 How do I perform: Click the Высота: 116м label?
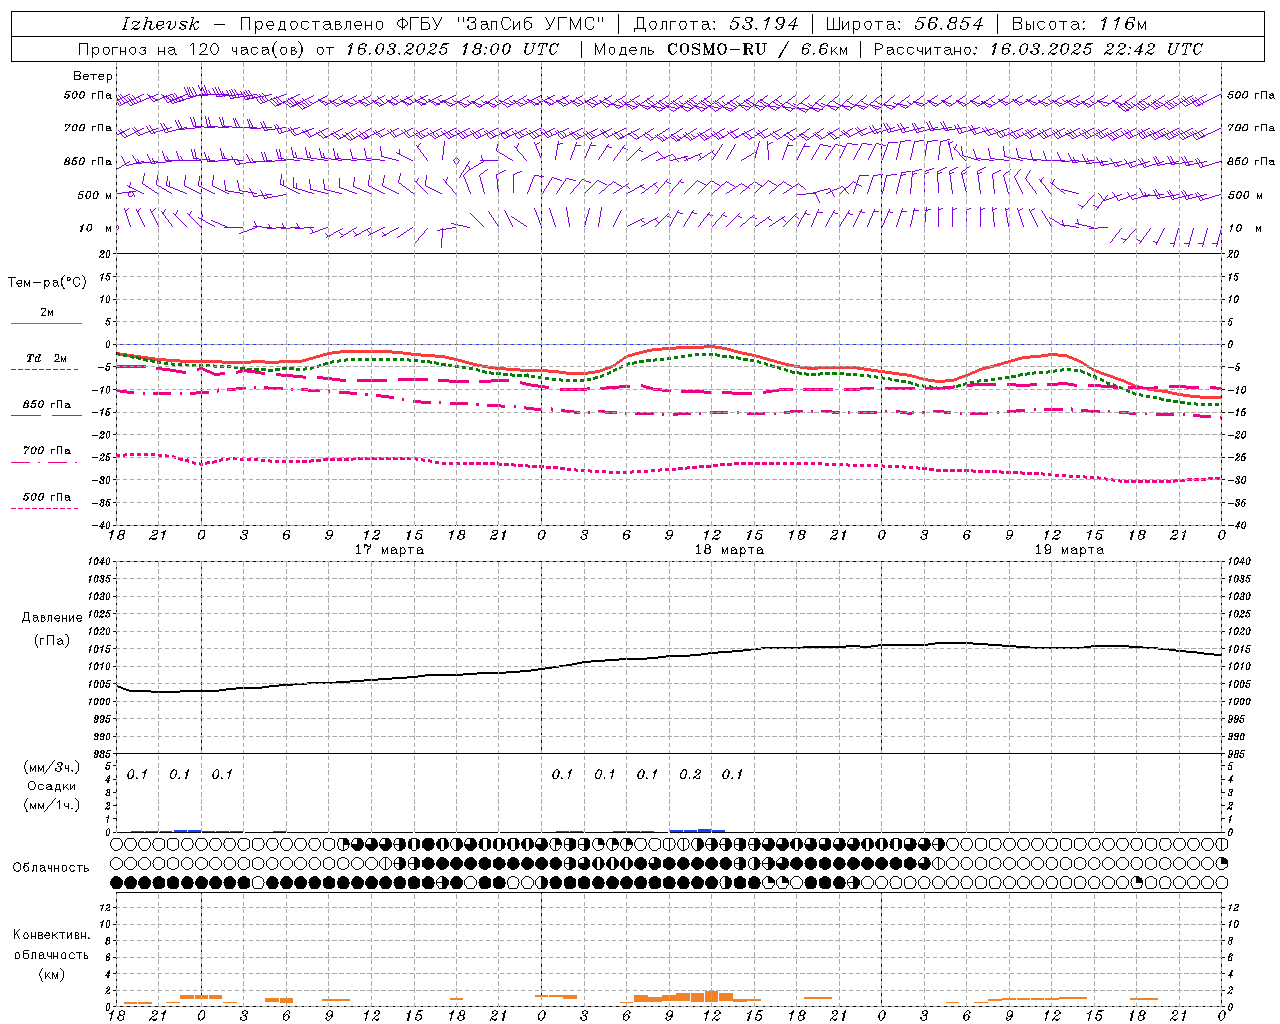click(1079, 24)
